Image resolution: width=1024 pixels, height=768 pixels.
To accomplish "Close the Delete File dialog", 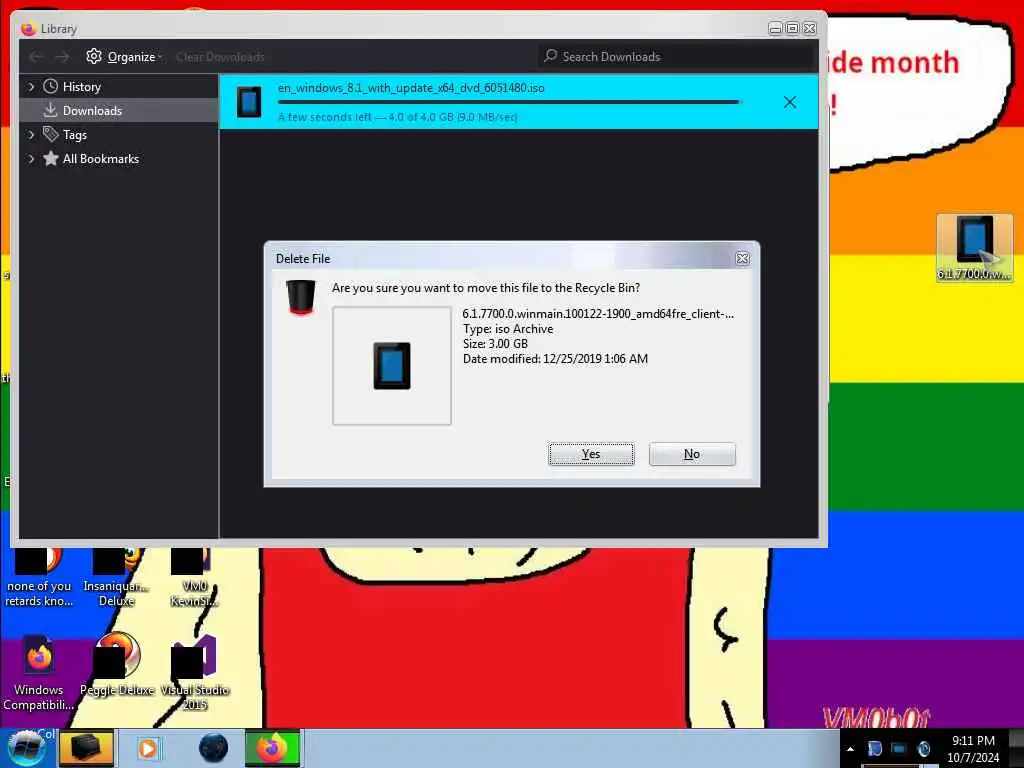I will [743, 258].
